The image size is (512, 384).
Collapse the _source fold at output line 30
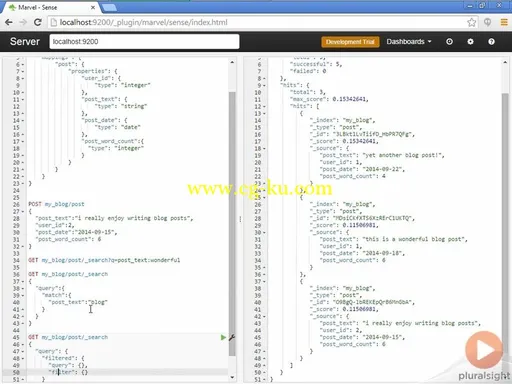coord(264,232)
